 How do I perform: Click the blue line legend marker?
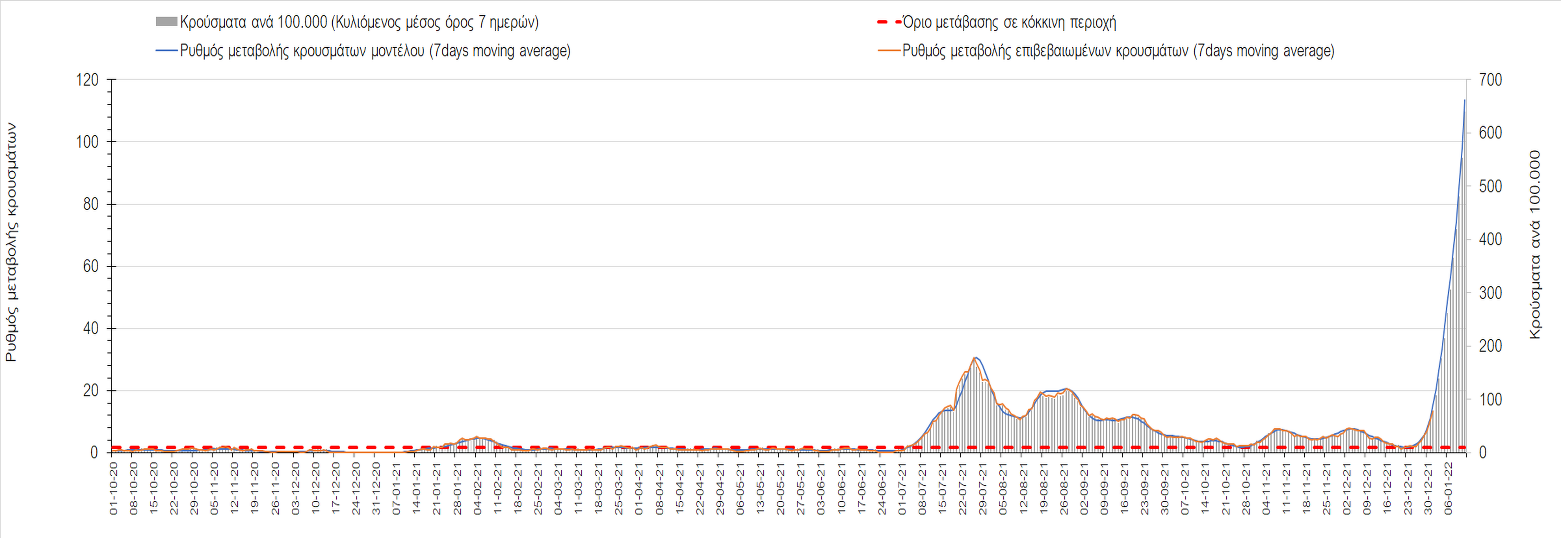[x=167, y=51]
